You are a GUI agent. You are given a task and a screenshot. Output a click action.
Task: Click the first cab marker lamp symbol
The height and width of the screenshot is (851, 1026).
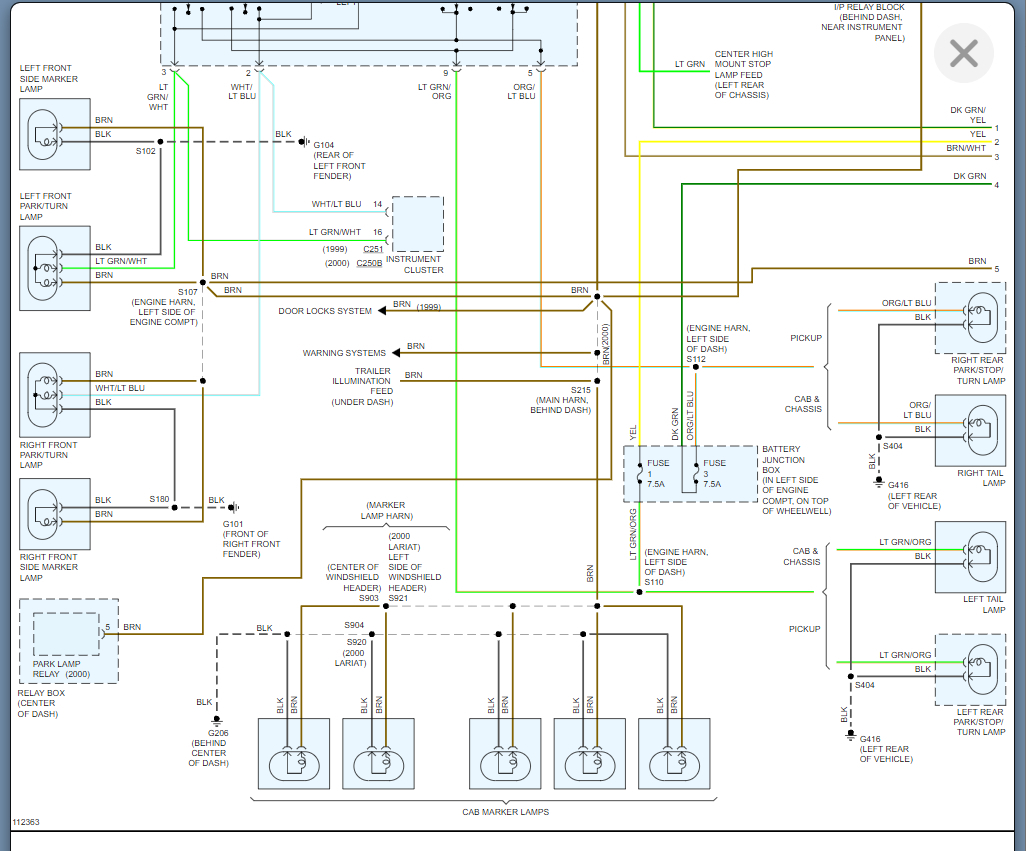pyautogui.click(x=294, y=754)
